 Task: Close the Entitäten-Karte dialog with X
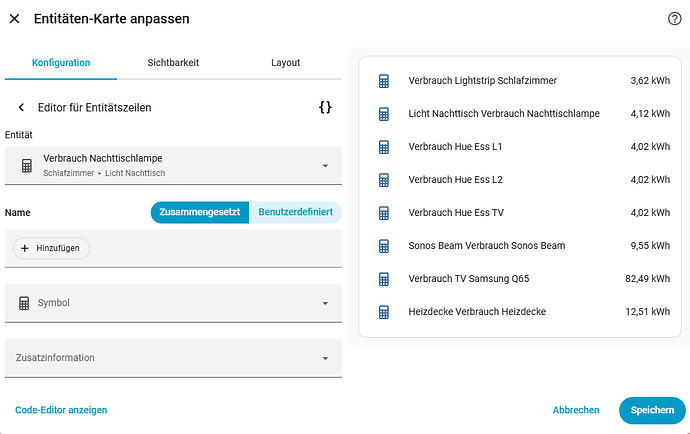pos(14,18)
